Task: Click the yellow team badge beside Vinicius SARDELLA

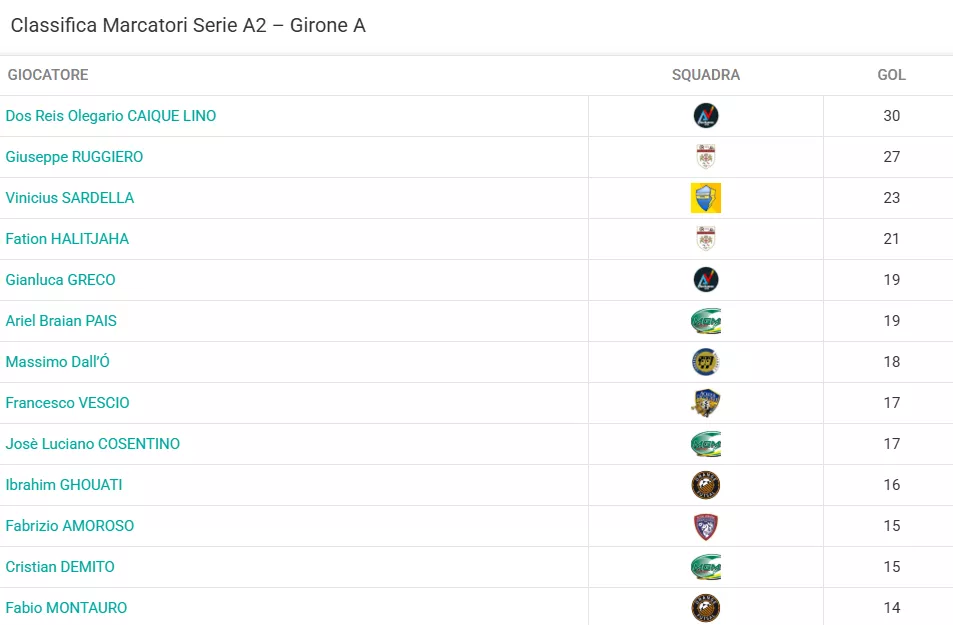Action: [x=706, y=198]
